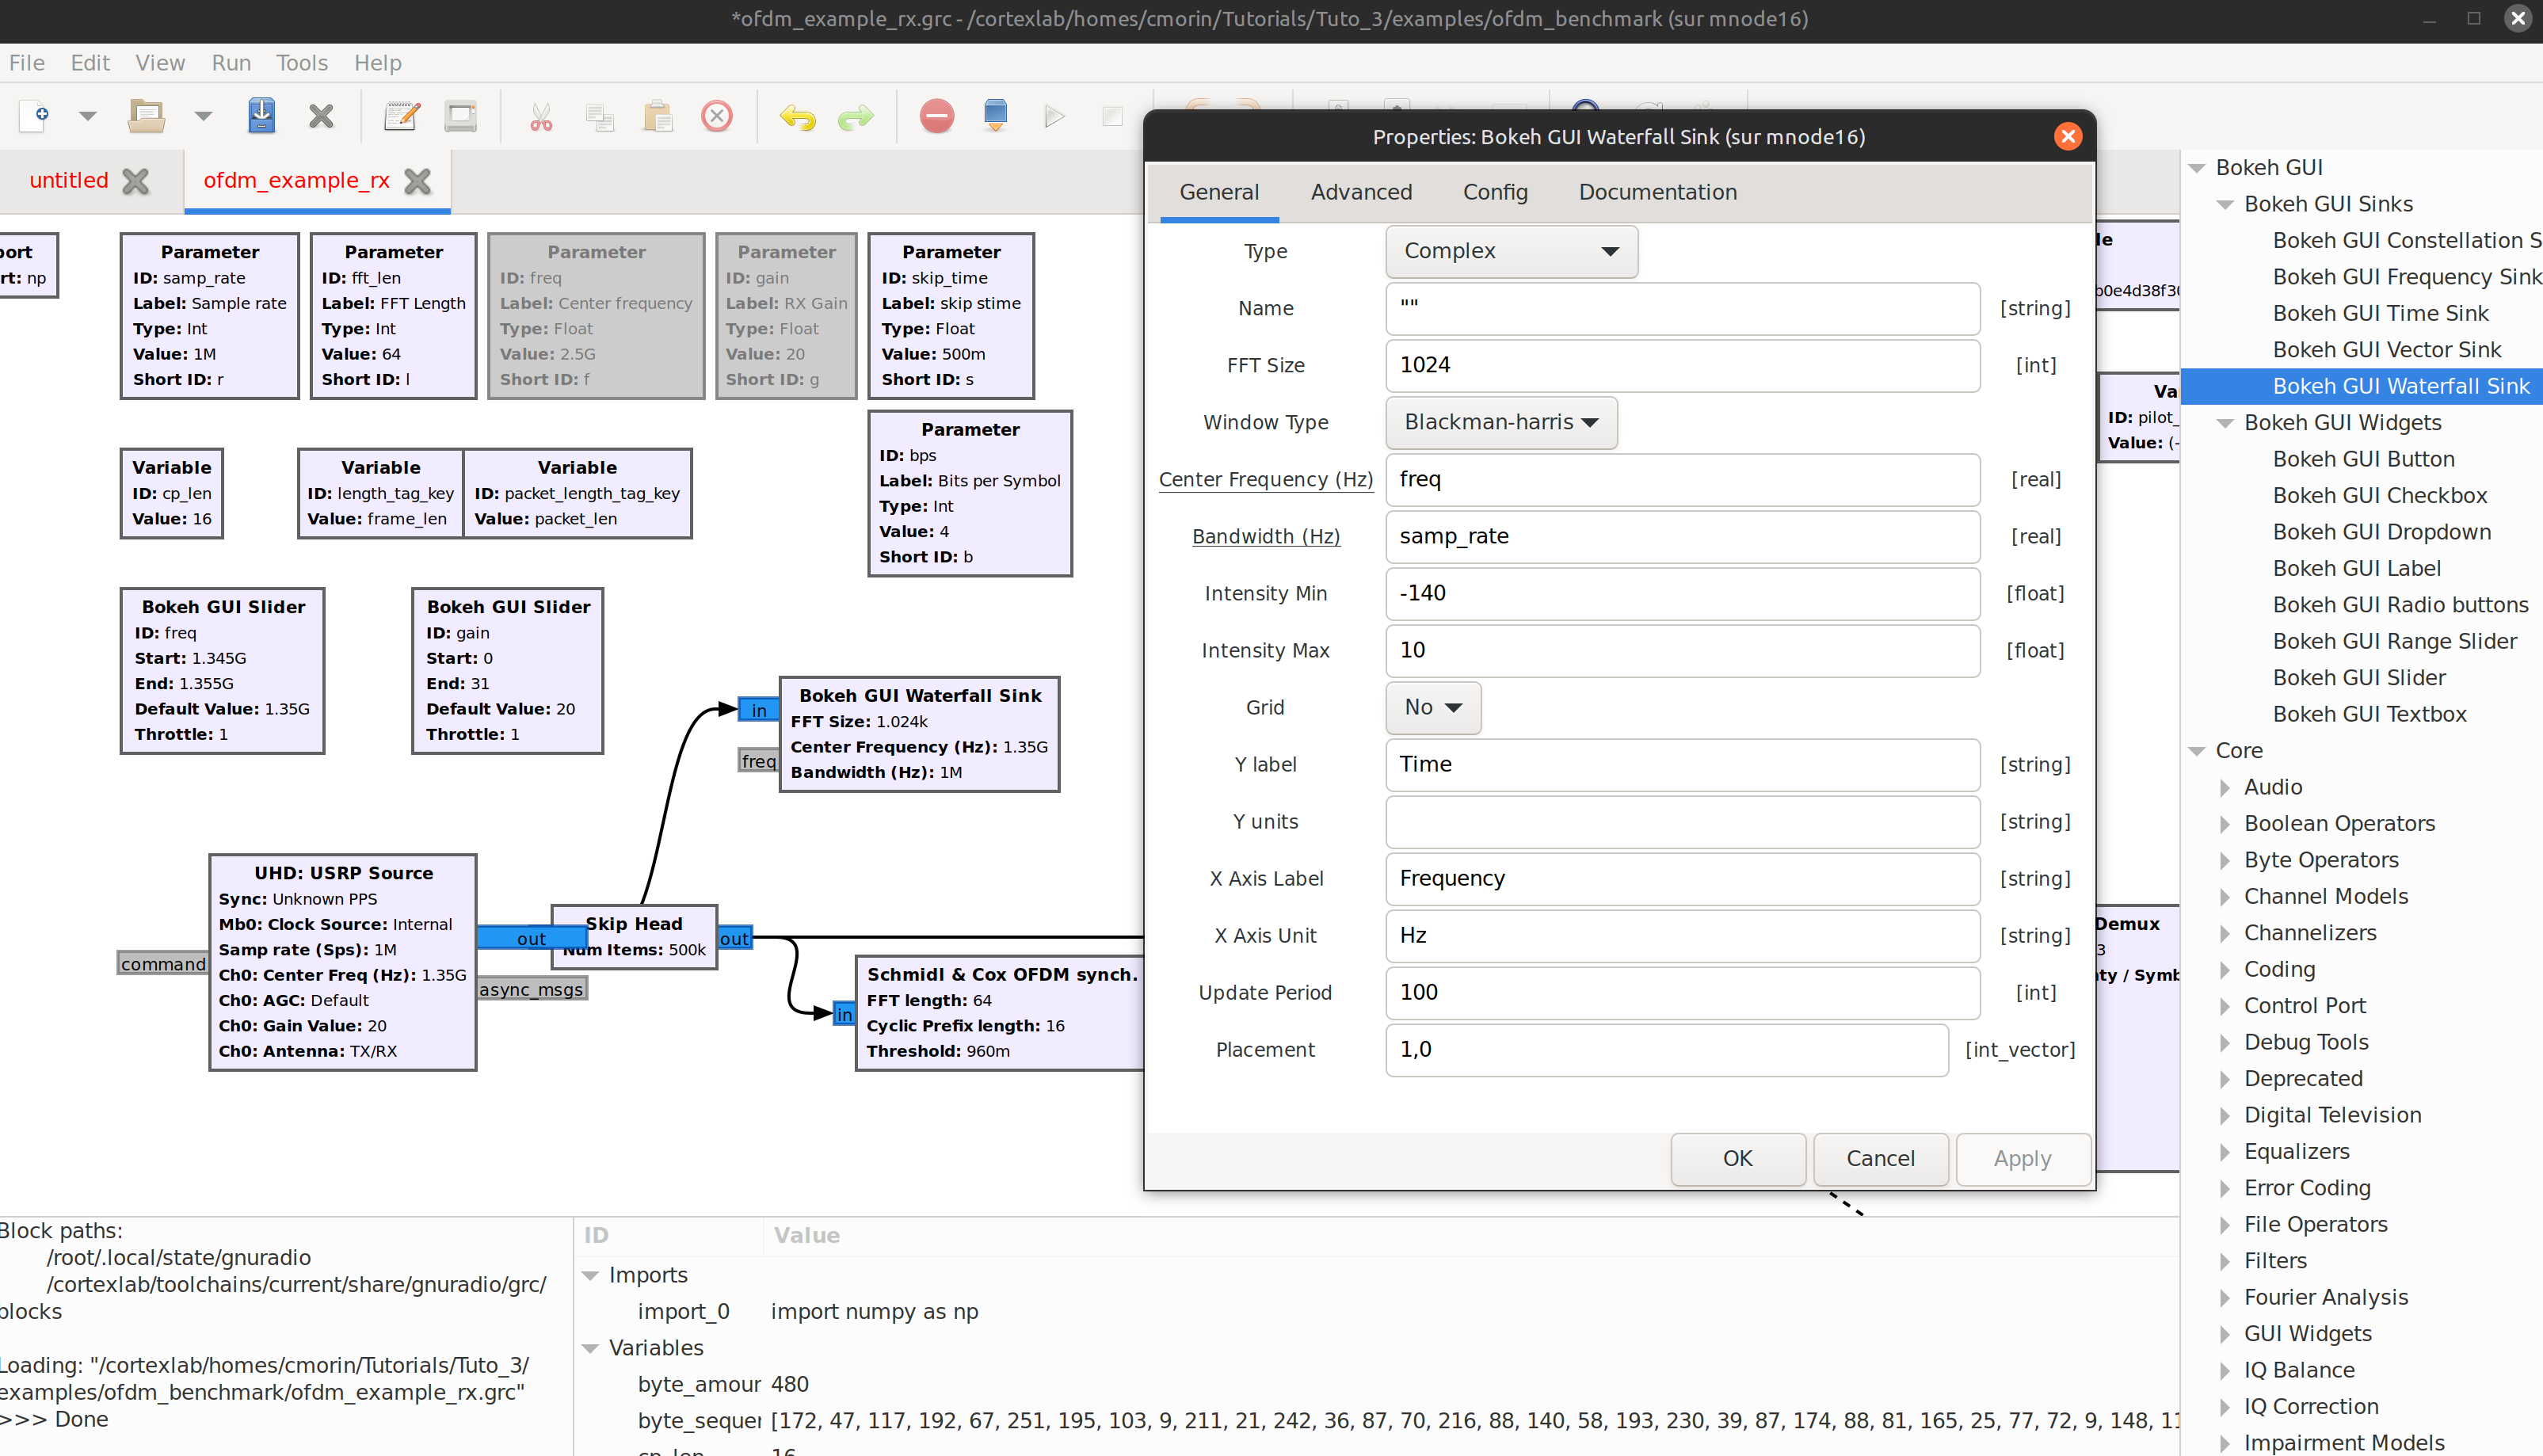Collapse the Bokeh GUI Widgets tree node
This screenshot has width=2543, height=1456.
(x=2225, y=423)
